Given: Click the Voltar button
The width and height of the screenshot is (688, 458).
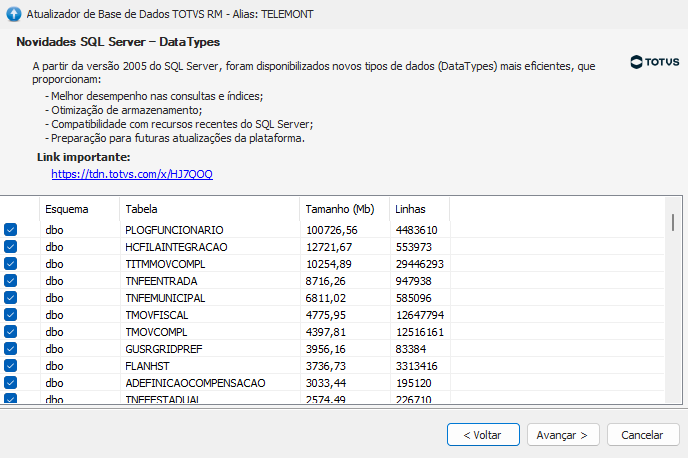Looking at the screenshot, I should pos(483,435).
